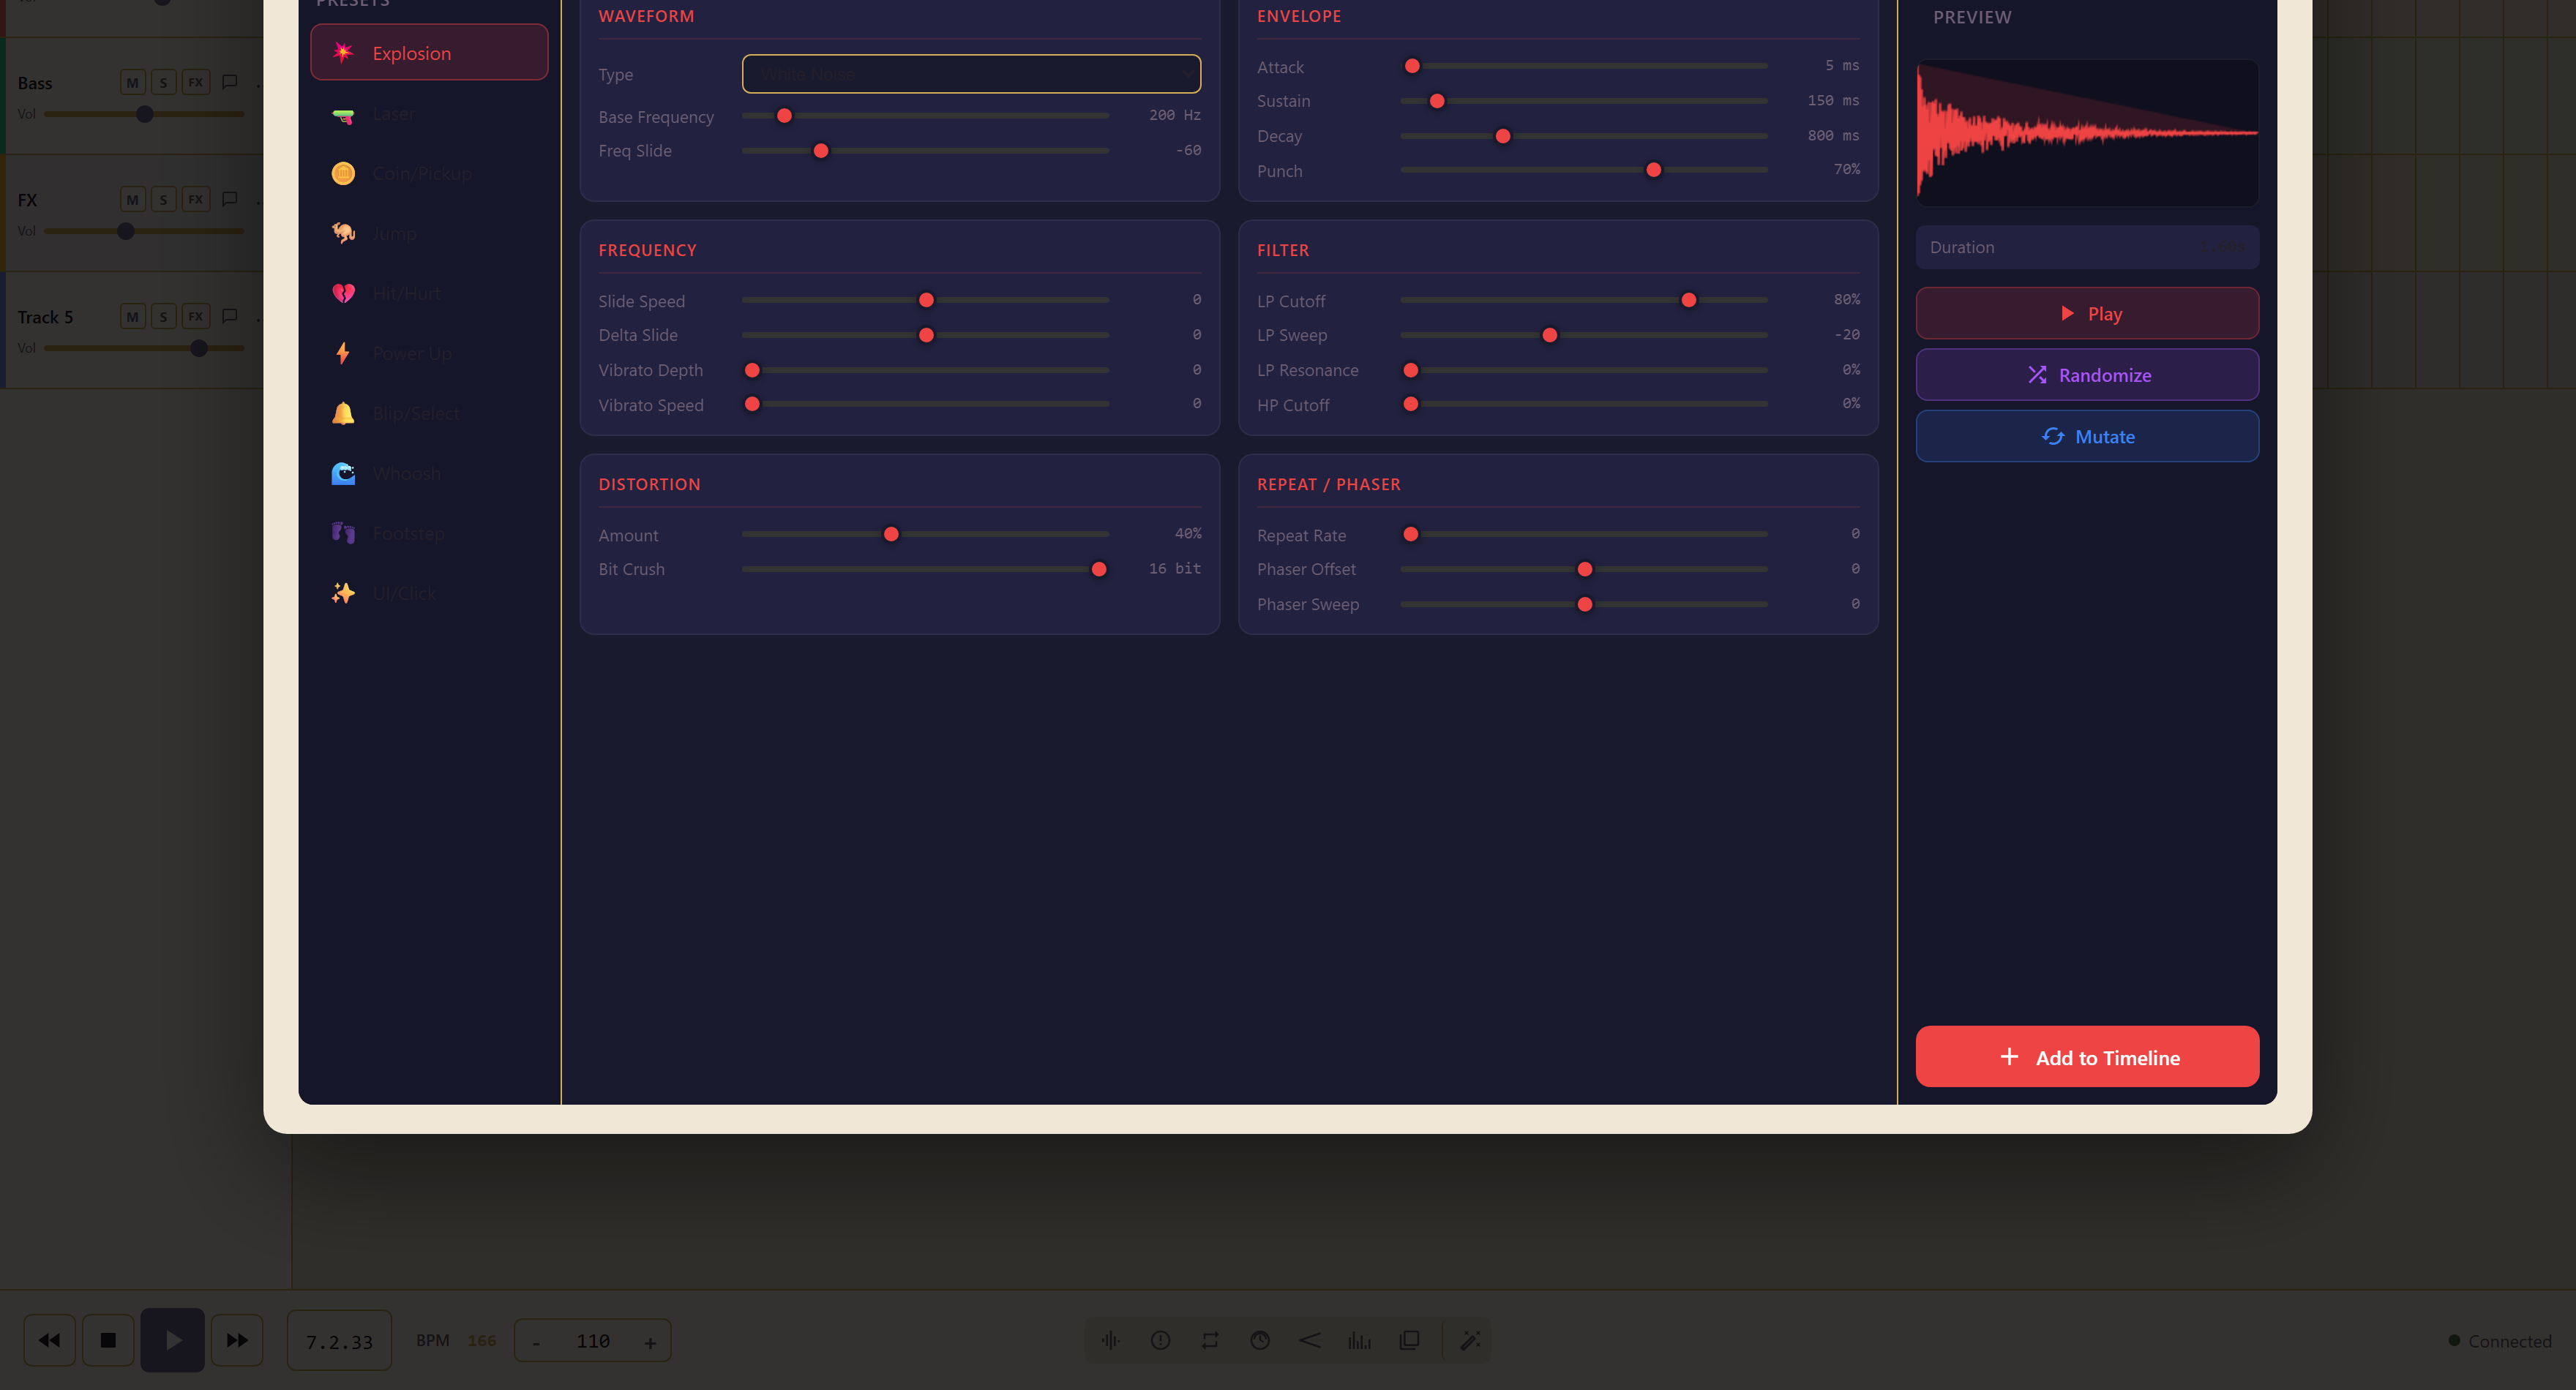Click the duplicate squares icon in toolbar
Image resolution: width=2576 pixels, height=1390 pixels.
click(x=1410, y=1340)
